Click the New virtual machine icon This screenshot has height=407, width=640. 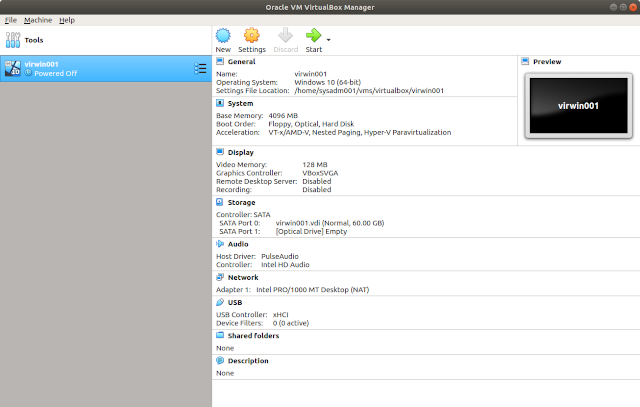pyautogui.click(x=222, y=37)
